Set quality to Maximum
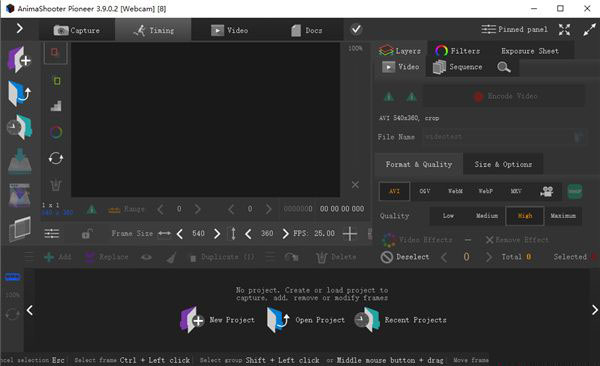 coord(563,216)
